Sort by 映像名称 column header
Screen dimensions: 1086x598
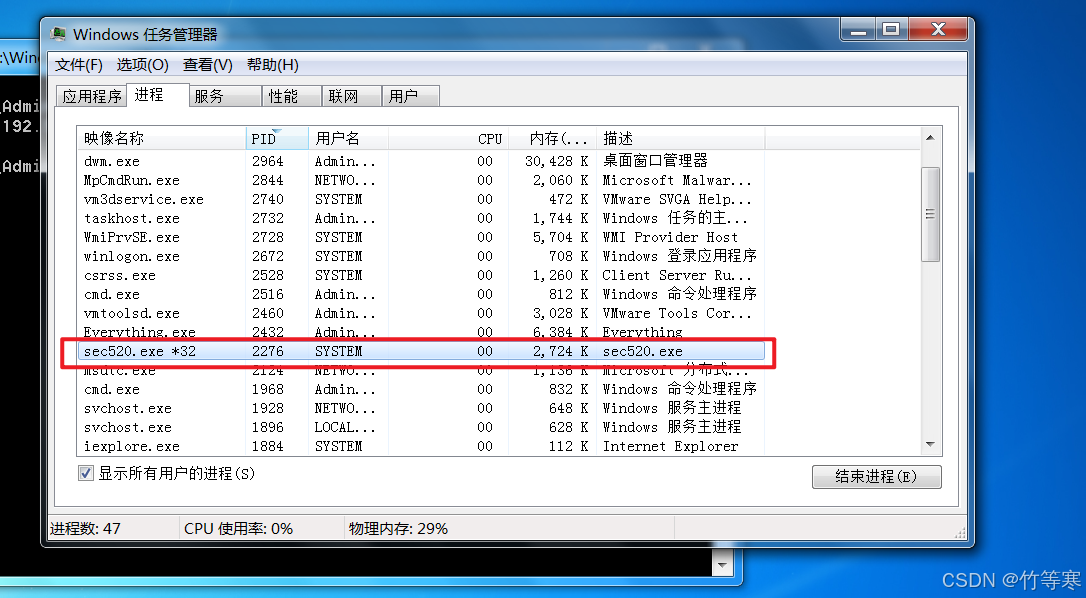pos(161,139)
